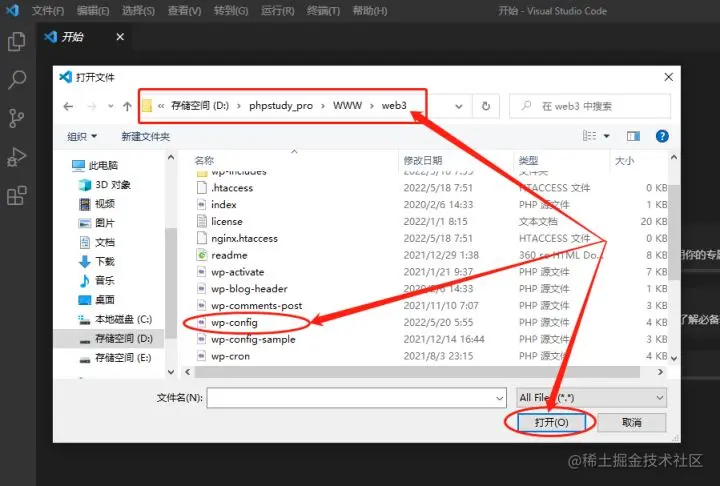Screen dimensions: 720x486
Task: Open Source Control view in activity bar
Action: 16,118
